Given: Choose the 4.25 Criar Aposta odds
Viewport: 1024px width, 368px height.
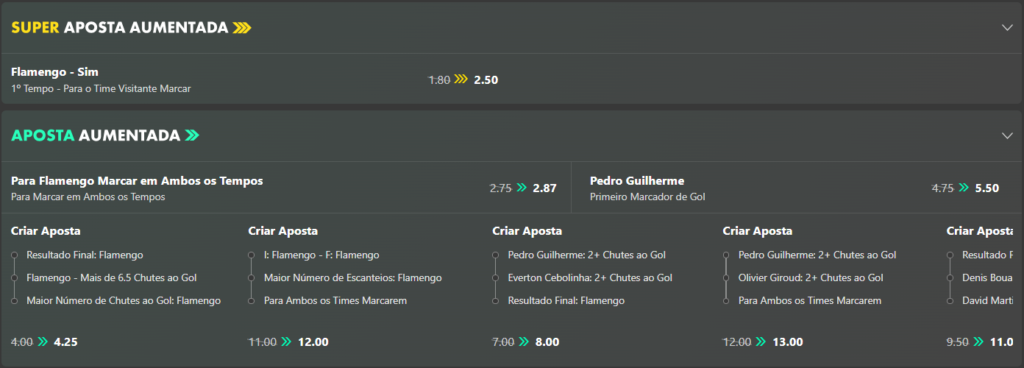Looking at the screenshot, I should (x=65, y=341).
